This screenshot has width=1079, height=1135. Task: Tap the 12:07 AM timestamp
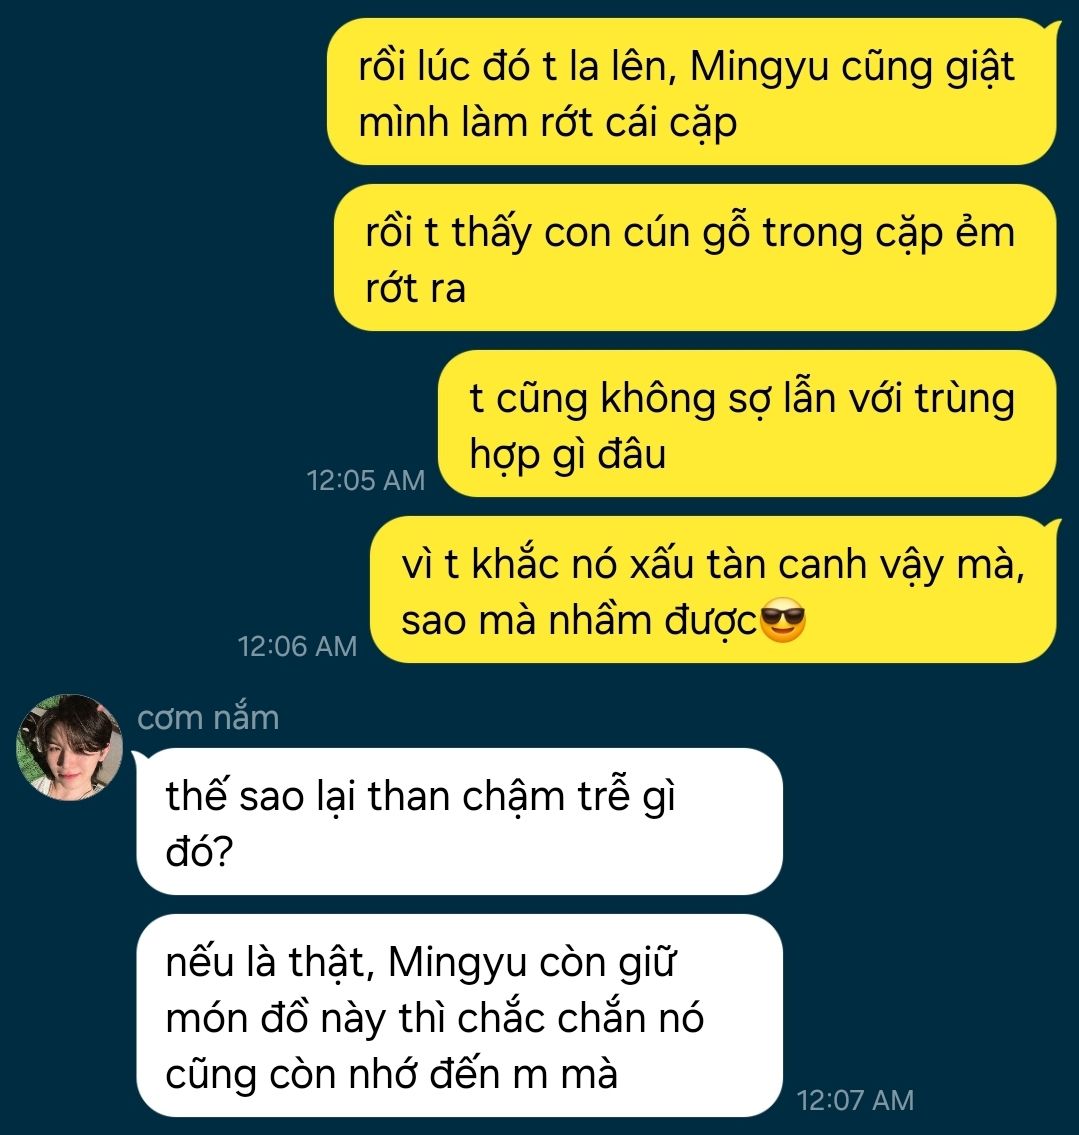click(x=855, y=1100)
